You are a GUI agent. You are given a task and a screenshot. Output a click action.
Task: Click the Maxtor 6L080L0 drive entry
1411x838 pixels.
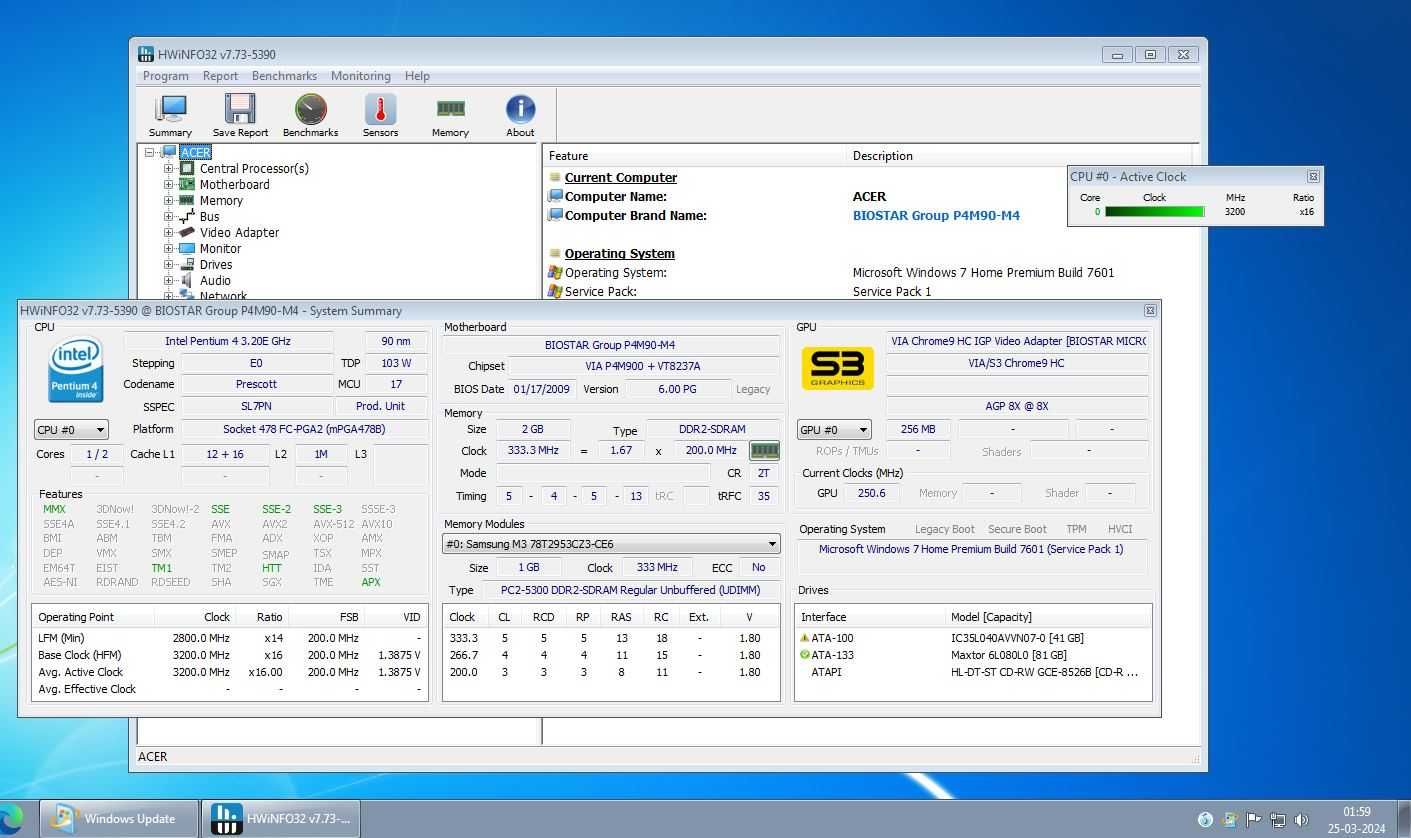click(x=1009, y=655)
